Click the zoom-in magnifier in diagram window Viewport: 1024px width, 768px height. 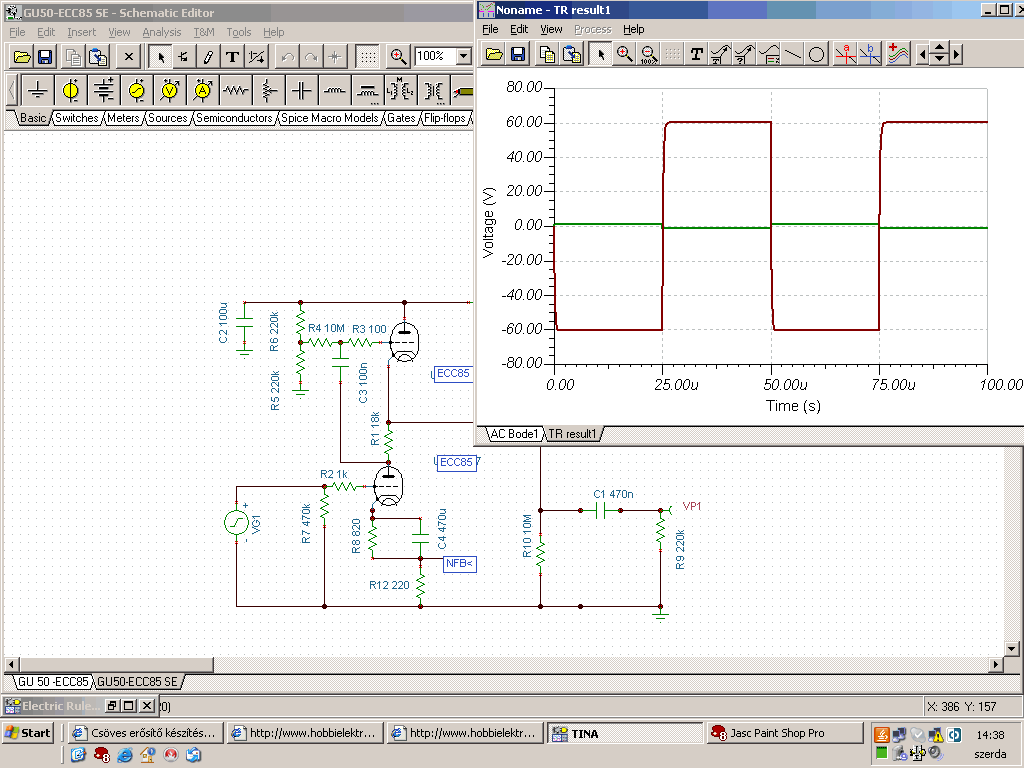[625, 54]
